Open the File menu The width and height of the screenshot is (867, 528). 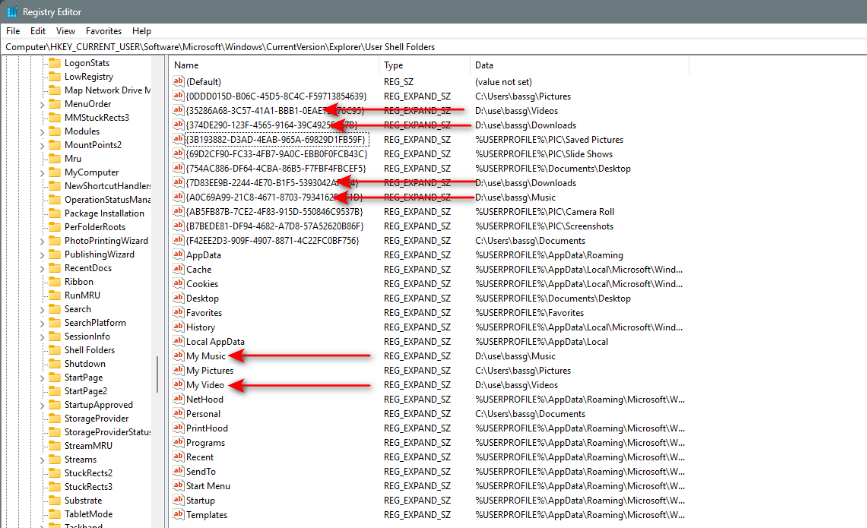(13, 31)
